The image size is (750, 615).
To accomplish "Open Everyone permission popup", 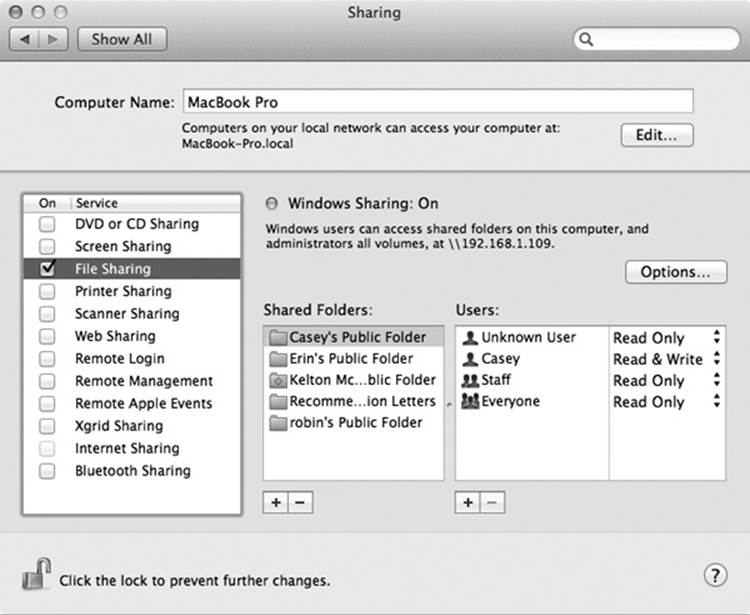I will click(667, 402).
